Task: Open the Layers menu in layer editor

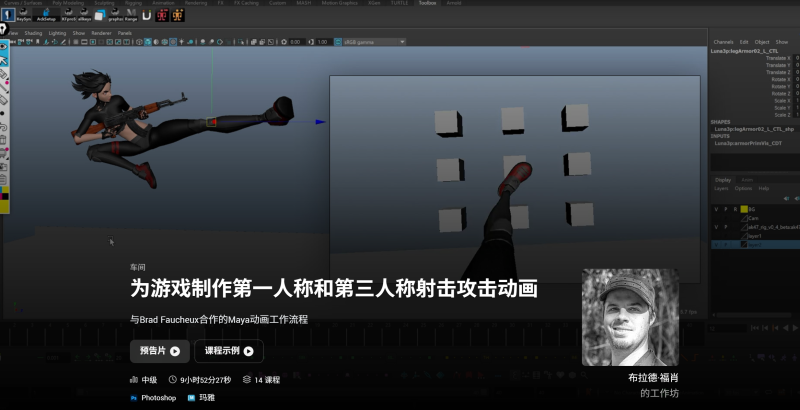Action: [721, 189]
